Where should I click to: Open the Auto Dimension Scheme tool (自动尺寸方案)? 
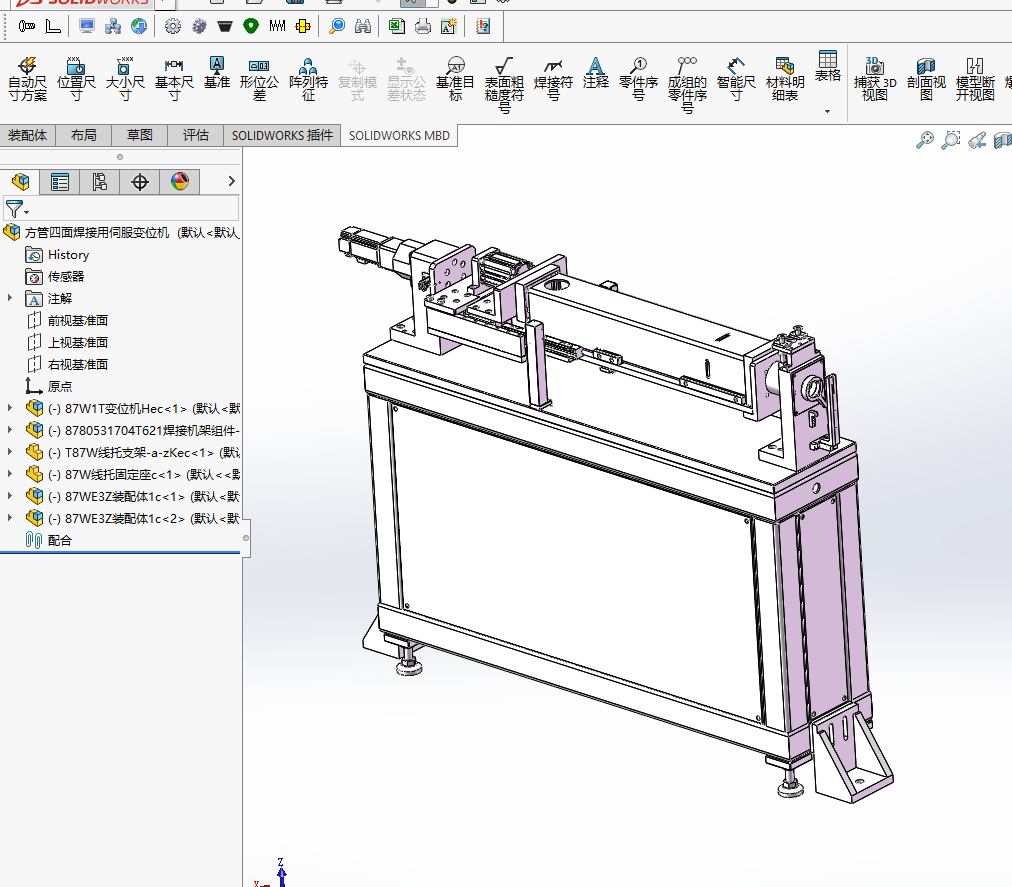[27, 79]
